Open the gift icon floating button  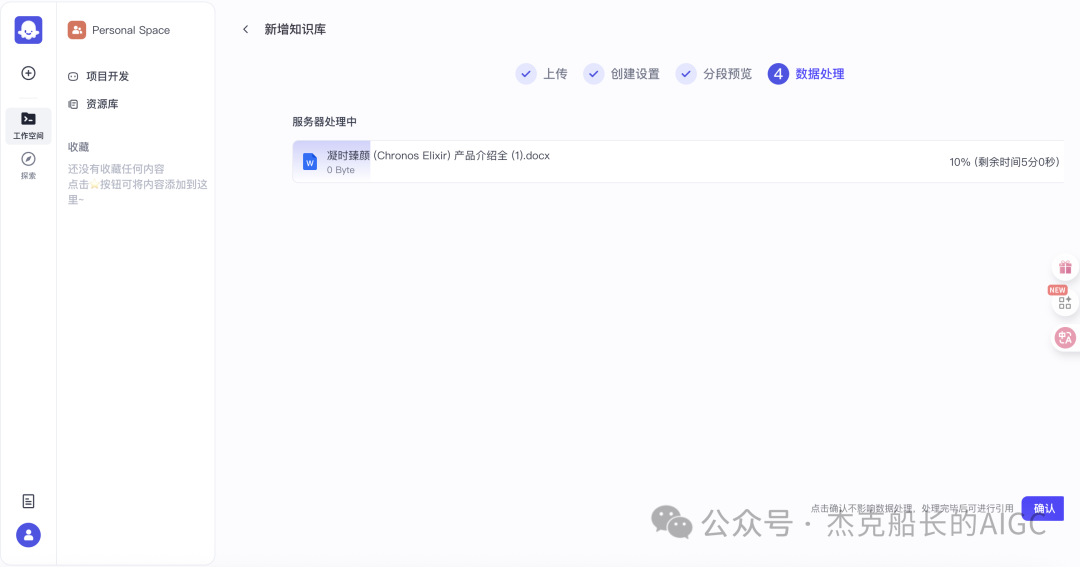click(x=1065, y=267)
